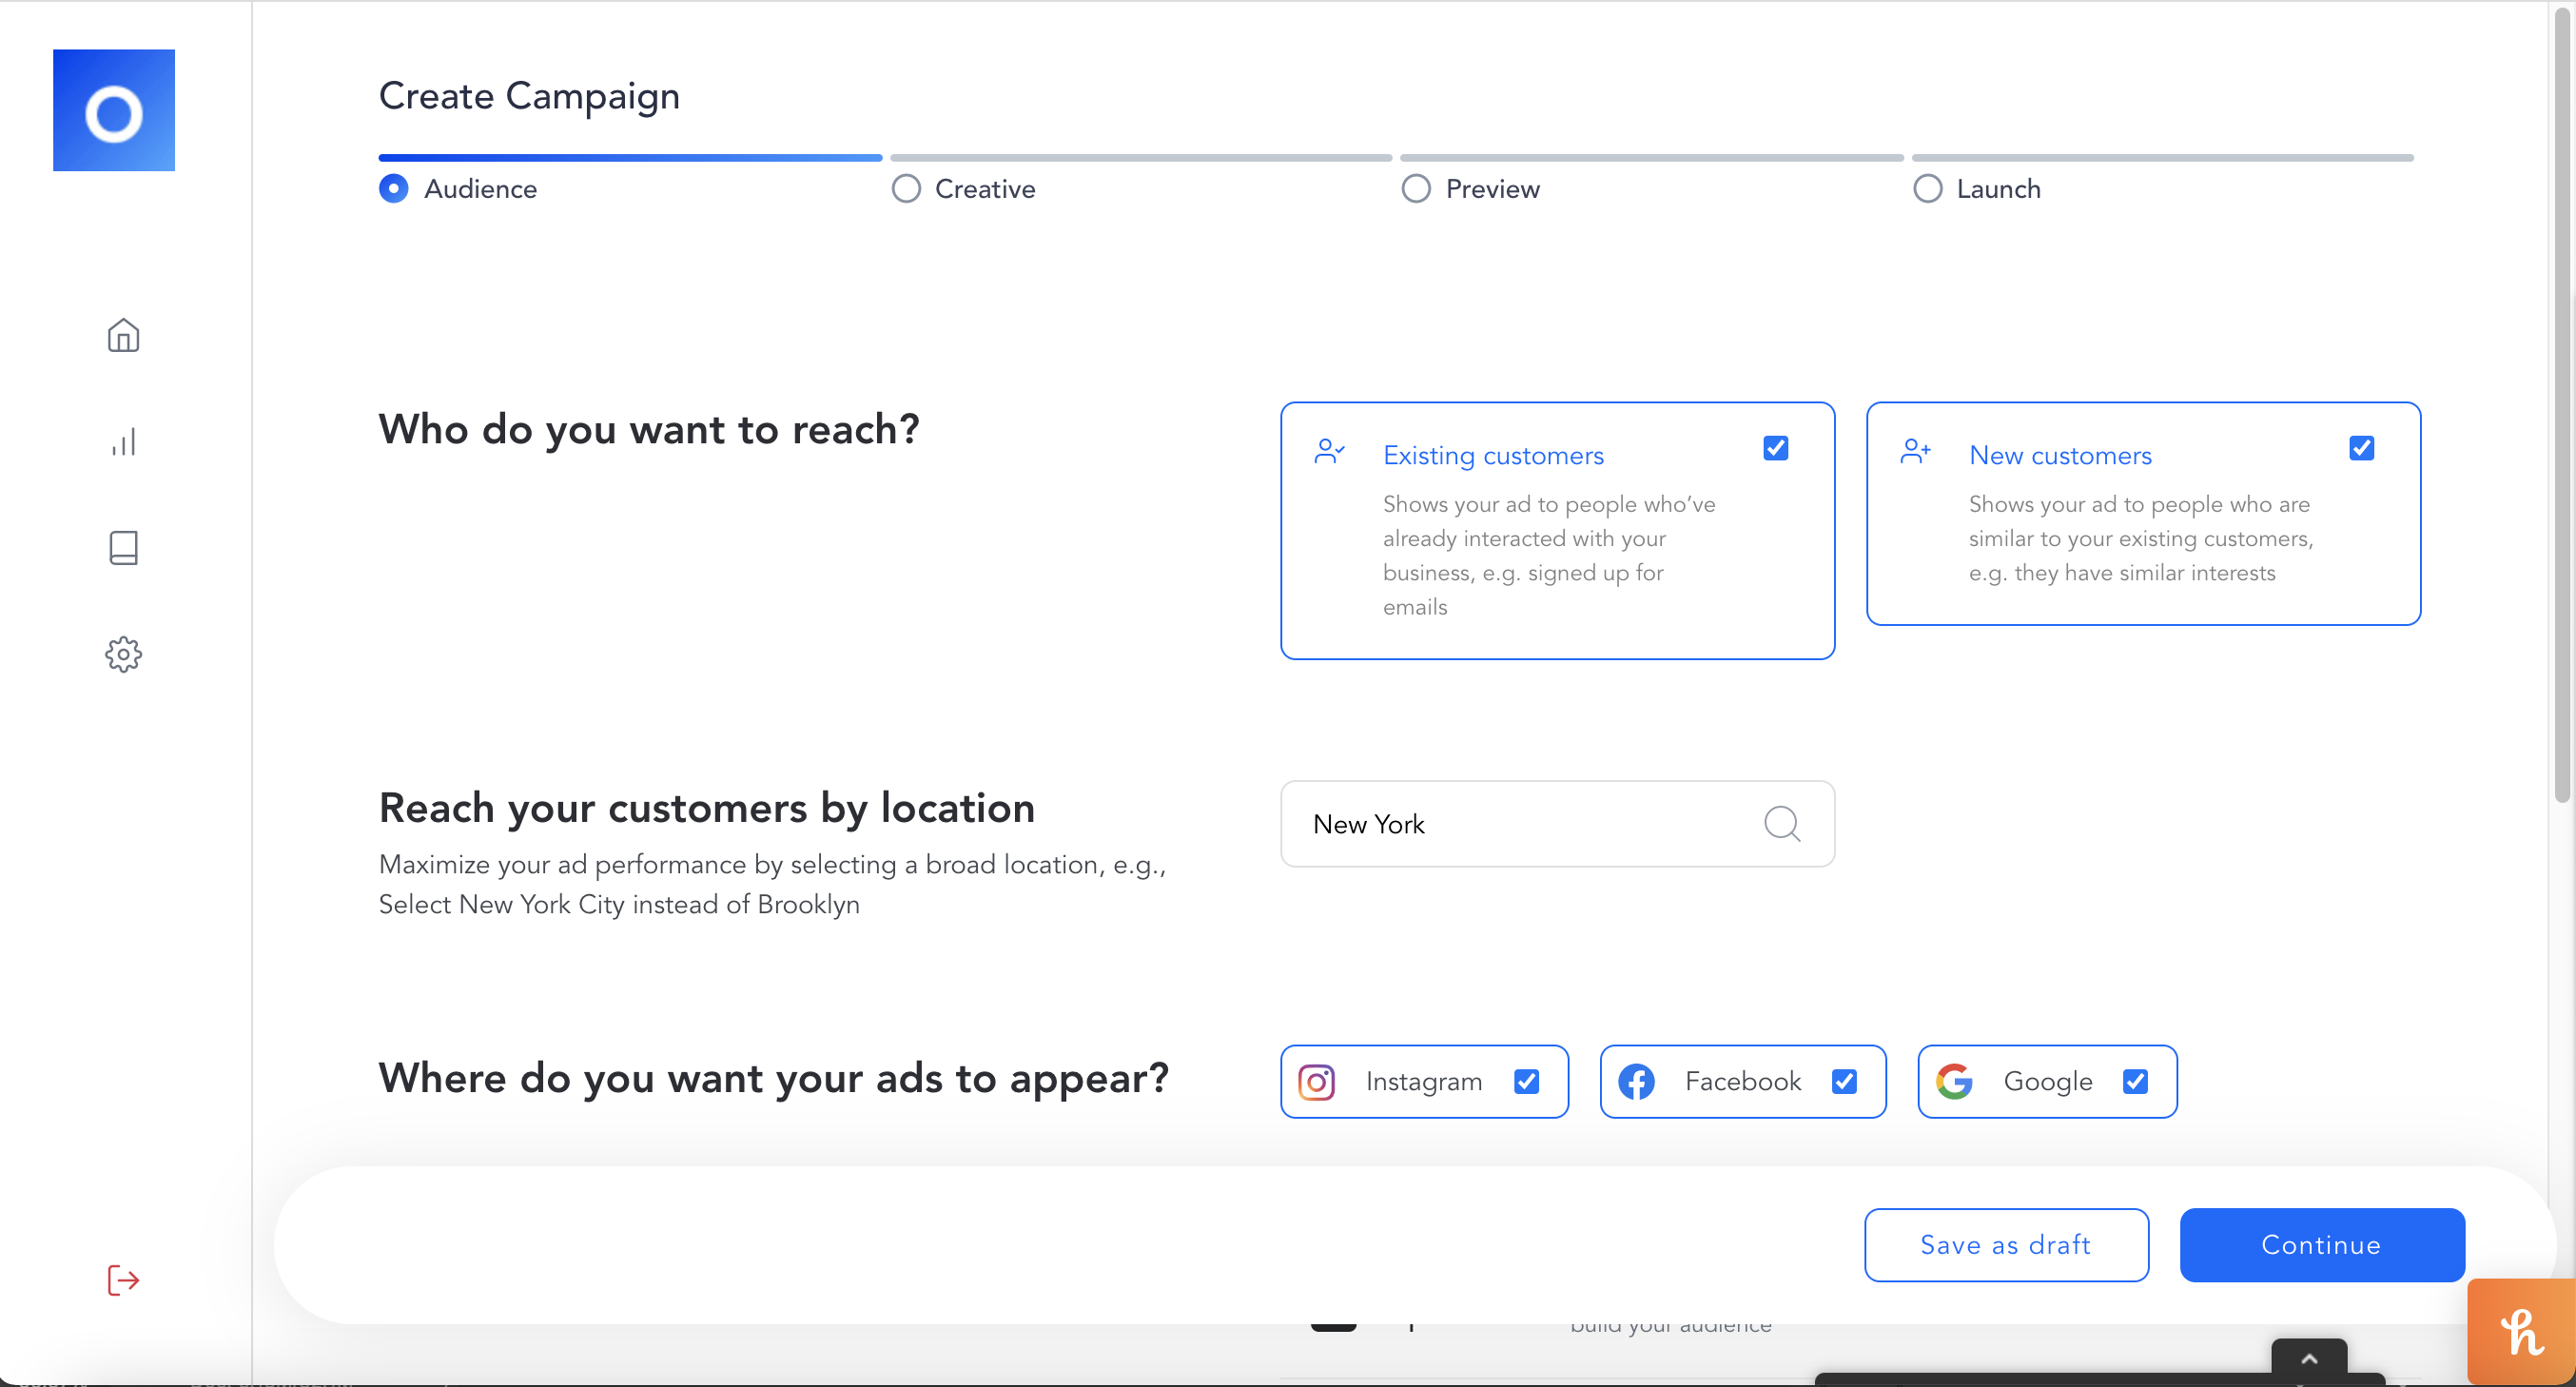The height and width of the screenshot is (1387, 2576).
Task: Open settings gear in sidebar
Action: (123, 655)
